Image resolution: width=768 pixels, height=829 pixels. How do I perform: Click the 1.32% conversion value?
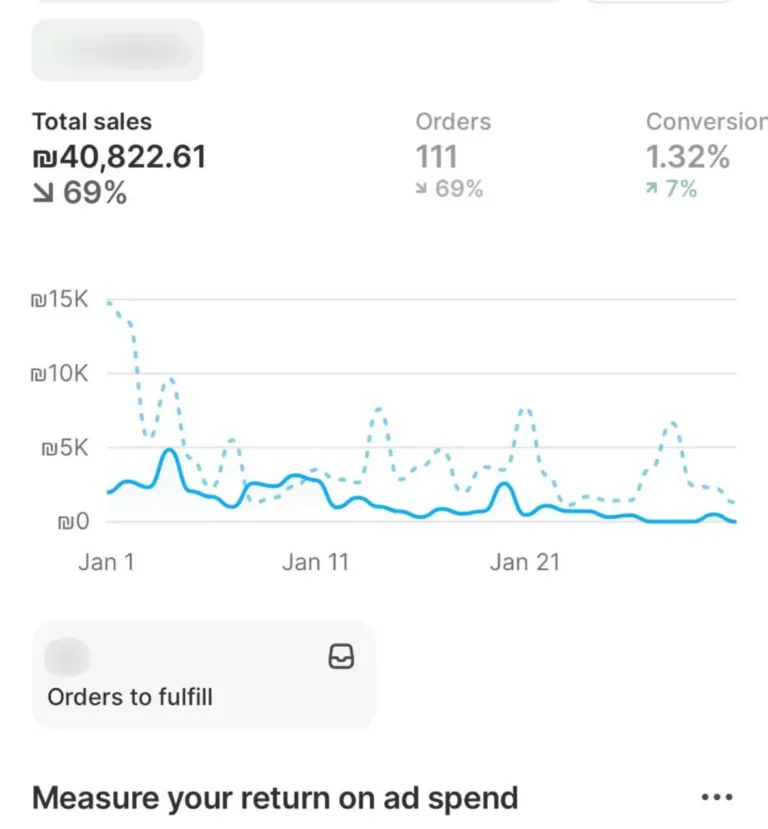coord(687,157)
